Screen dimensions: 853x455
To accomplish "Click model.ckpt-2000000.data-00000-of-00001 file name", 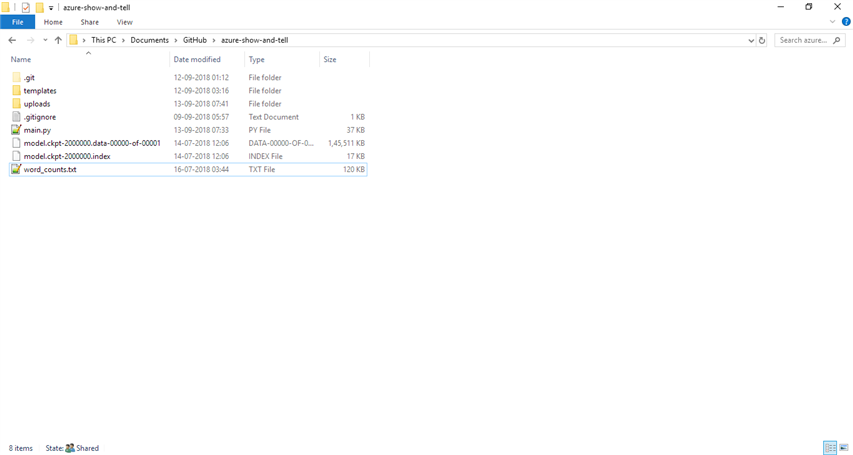I will (92, 143).
